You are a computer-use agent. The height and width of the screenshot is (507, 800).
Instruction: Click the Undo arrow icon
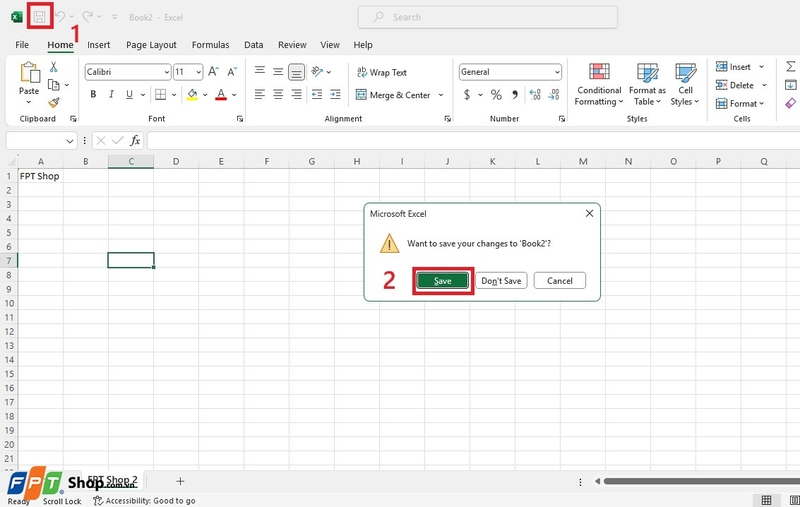pyautogui.click(x=60, y=17)
